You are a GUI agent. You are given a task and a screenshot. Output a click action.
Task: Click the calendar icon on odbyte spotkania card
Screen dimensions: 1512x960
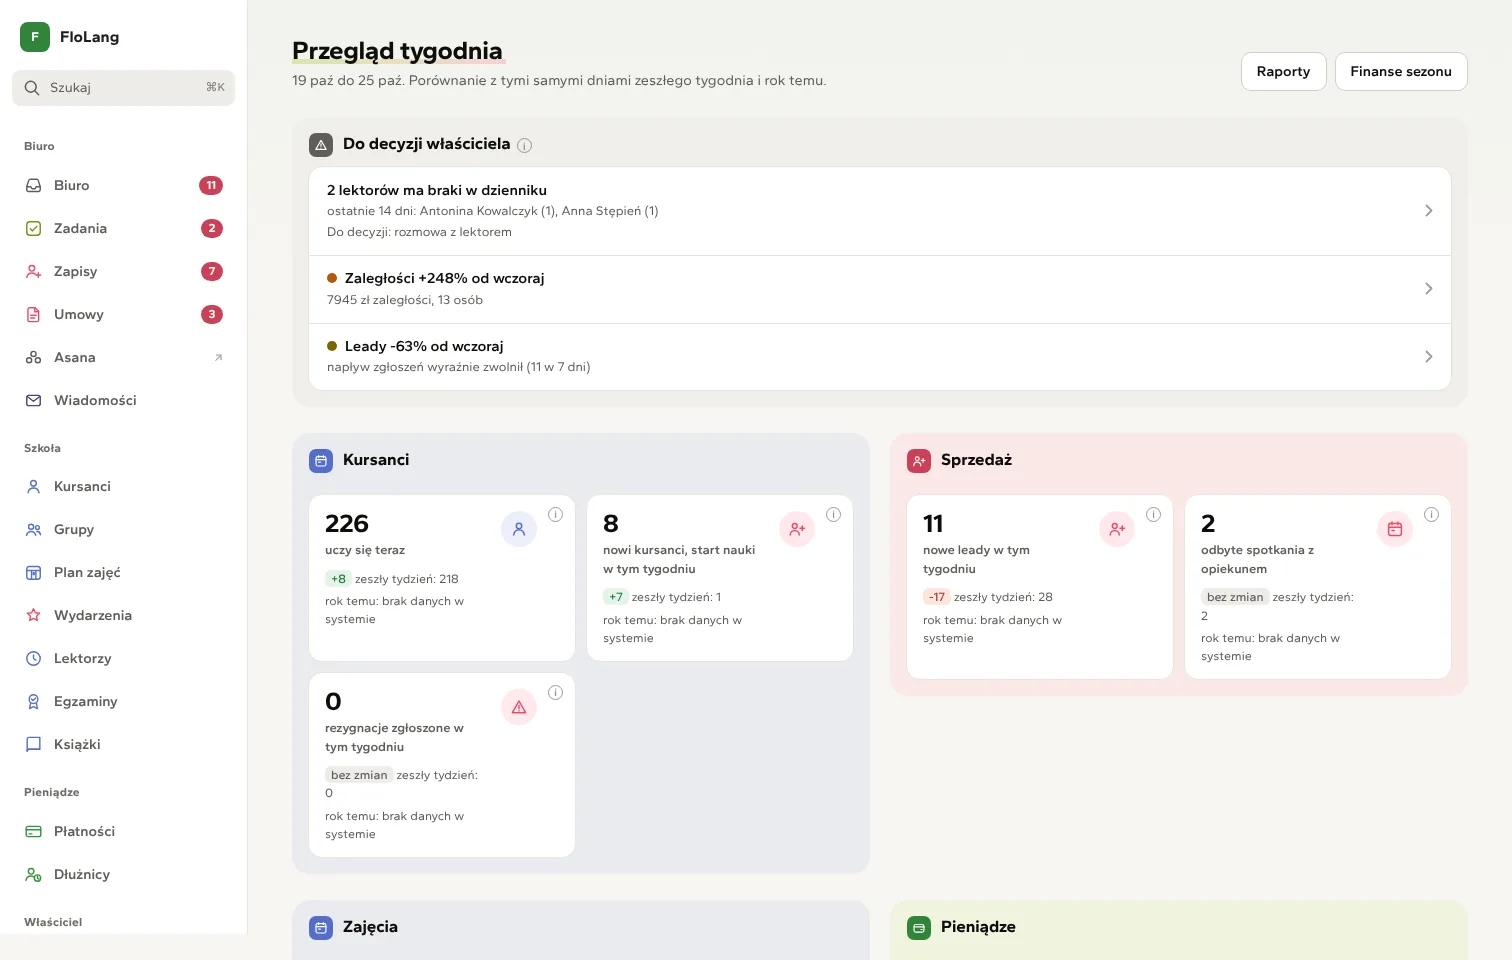tap(1395, 529)
